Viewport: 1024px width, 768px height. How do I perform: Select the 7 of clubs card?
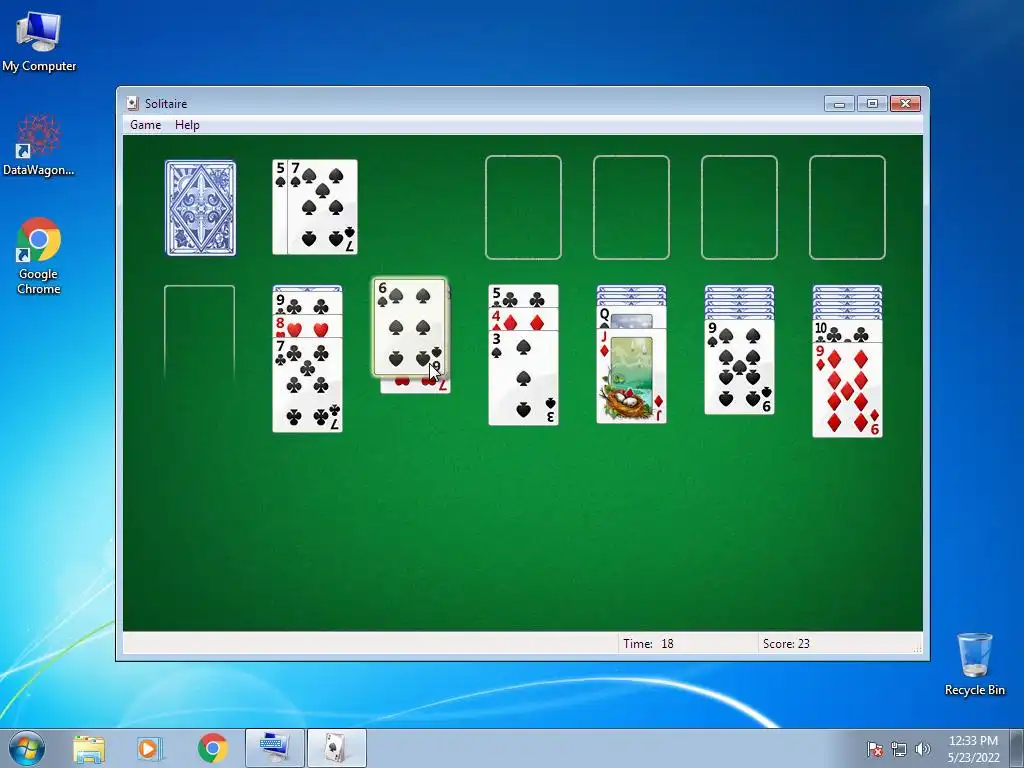308,385
